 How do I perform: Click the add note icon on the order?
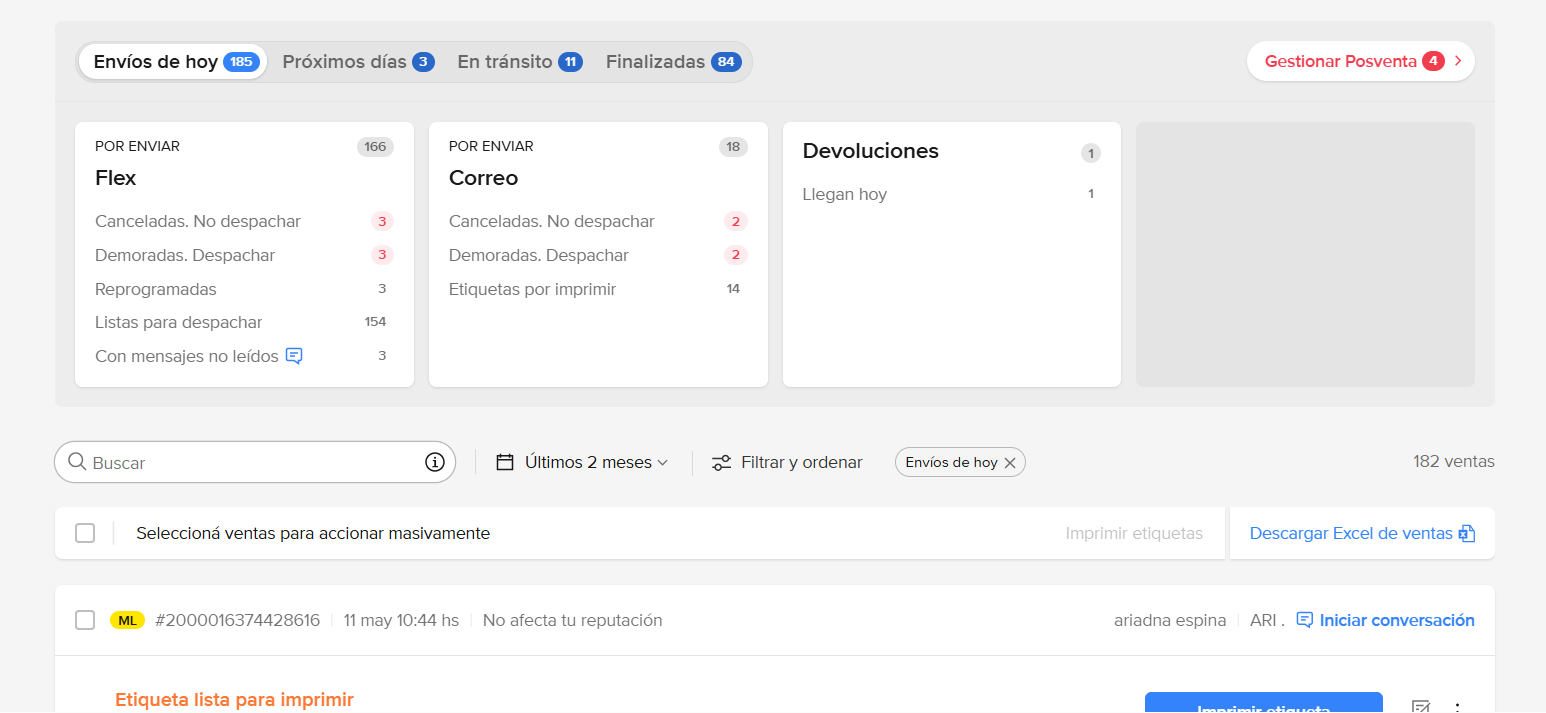pyautogui.click(x=1420, y=707)
